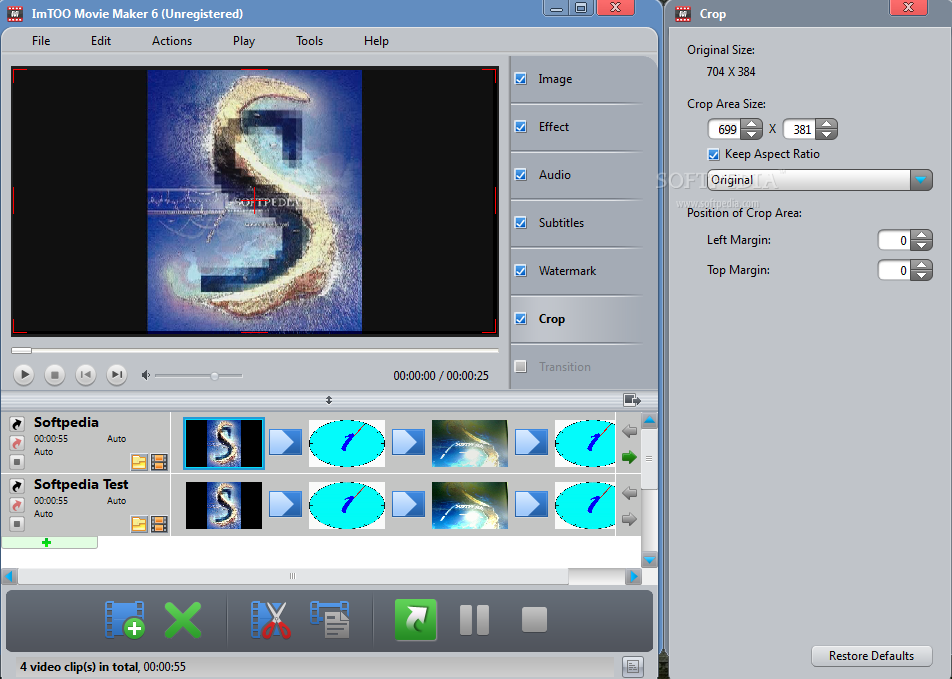The height and width of the screenshot is (679, 952).
Task: Jump to next frame button
Action: [117, 375]
